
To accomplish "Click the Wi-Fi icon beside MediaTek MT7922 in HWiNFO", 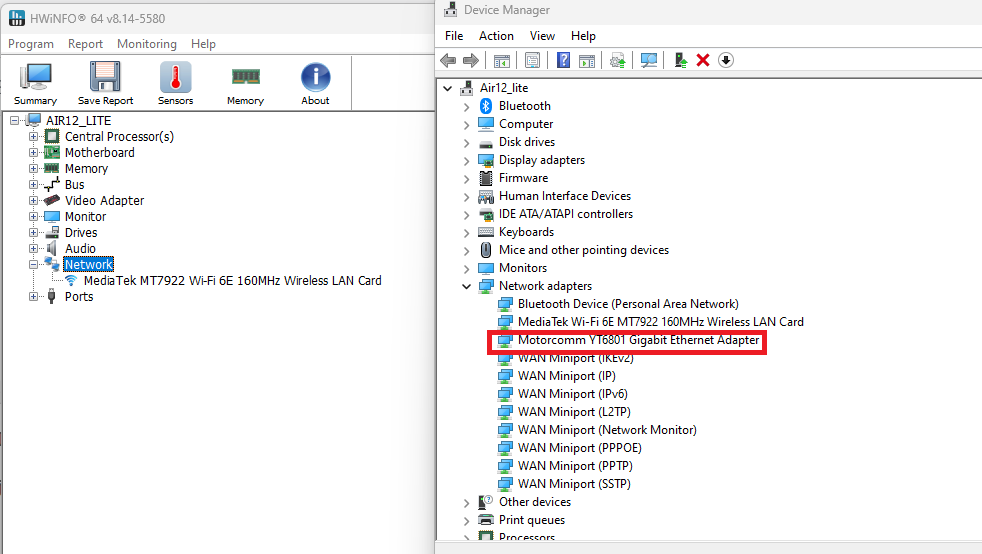I will [71, 280].
